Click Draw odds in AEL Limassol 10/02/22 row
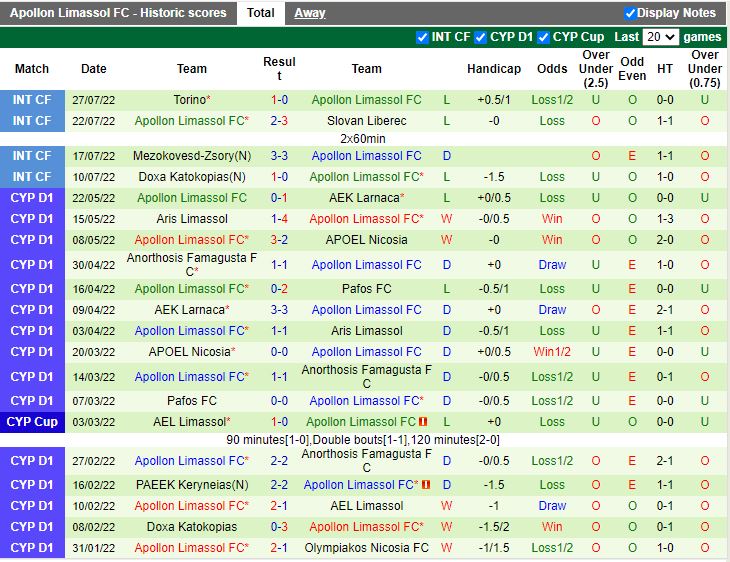 (552, 506)
